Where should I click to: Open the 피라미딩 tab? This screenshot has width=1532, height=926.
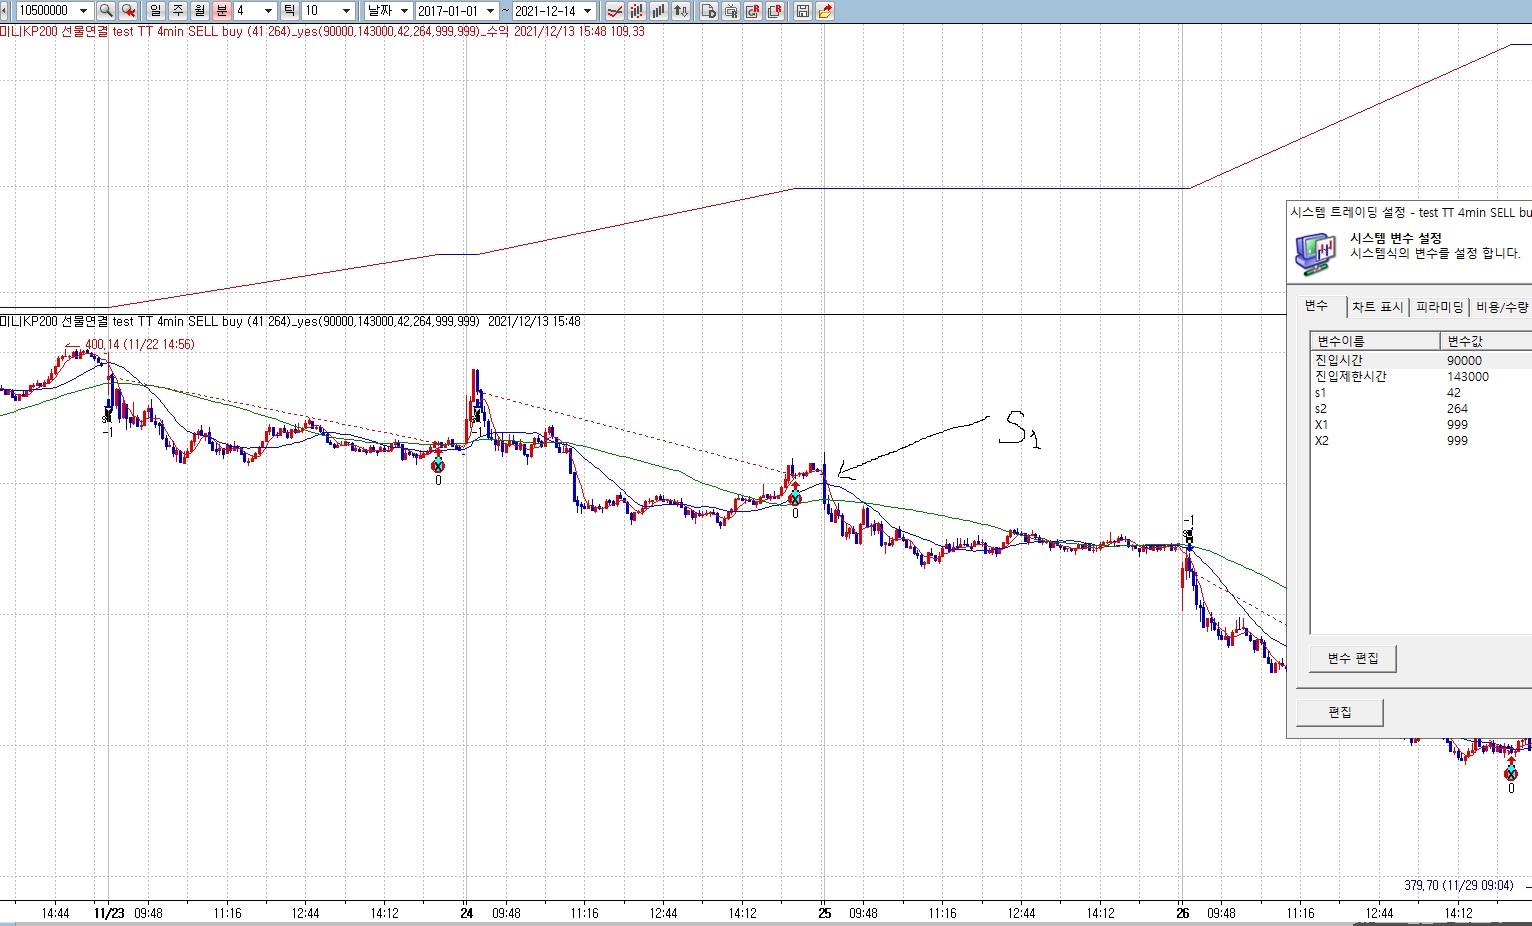(x=1439, y=307)
